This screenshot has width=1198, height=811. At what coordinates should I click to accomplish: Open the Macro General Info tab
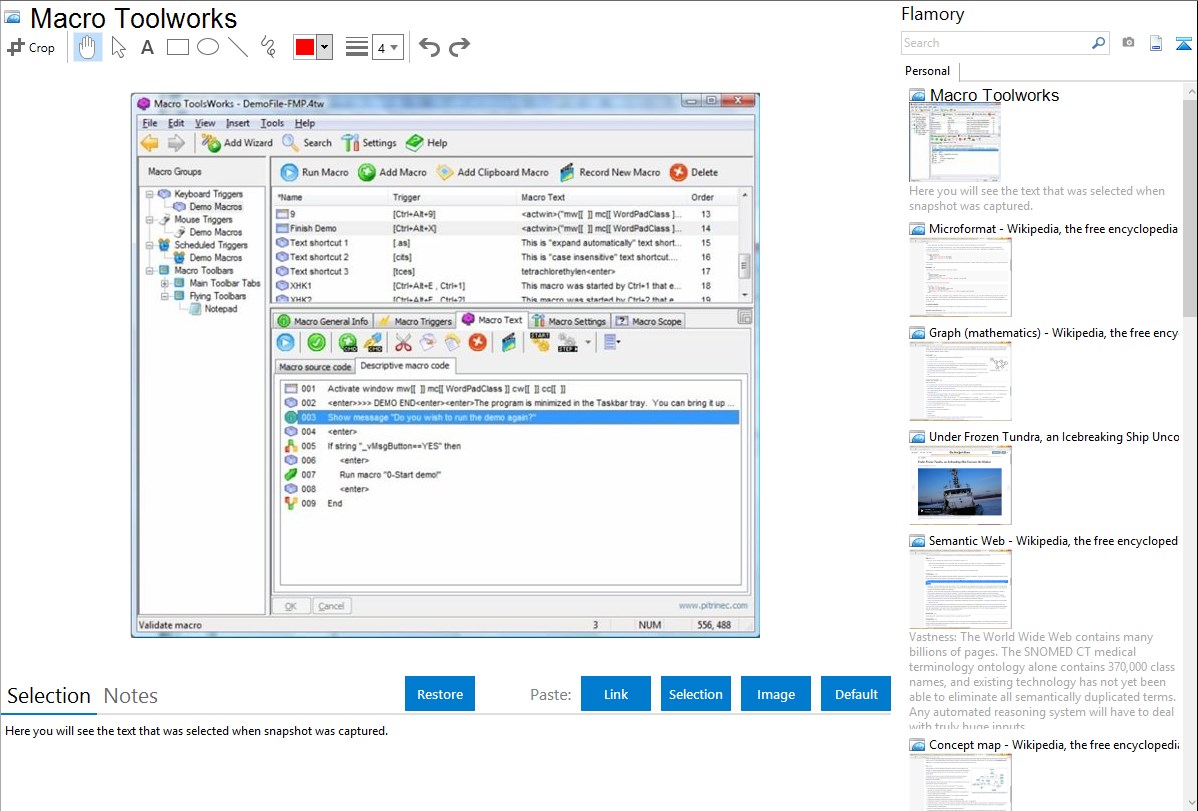point(322,321)
